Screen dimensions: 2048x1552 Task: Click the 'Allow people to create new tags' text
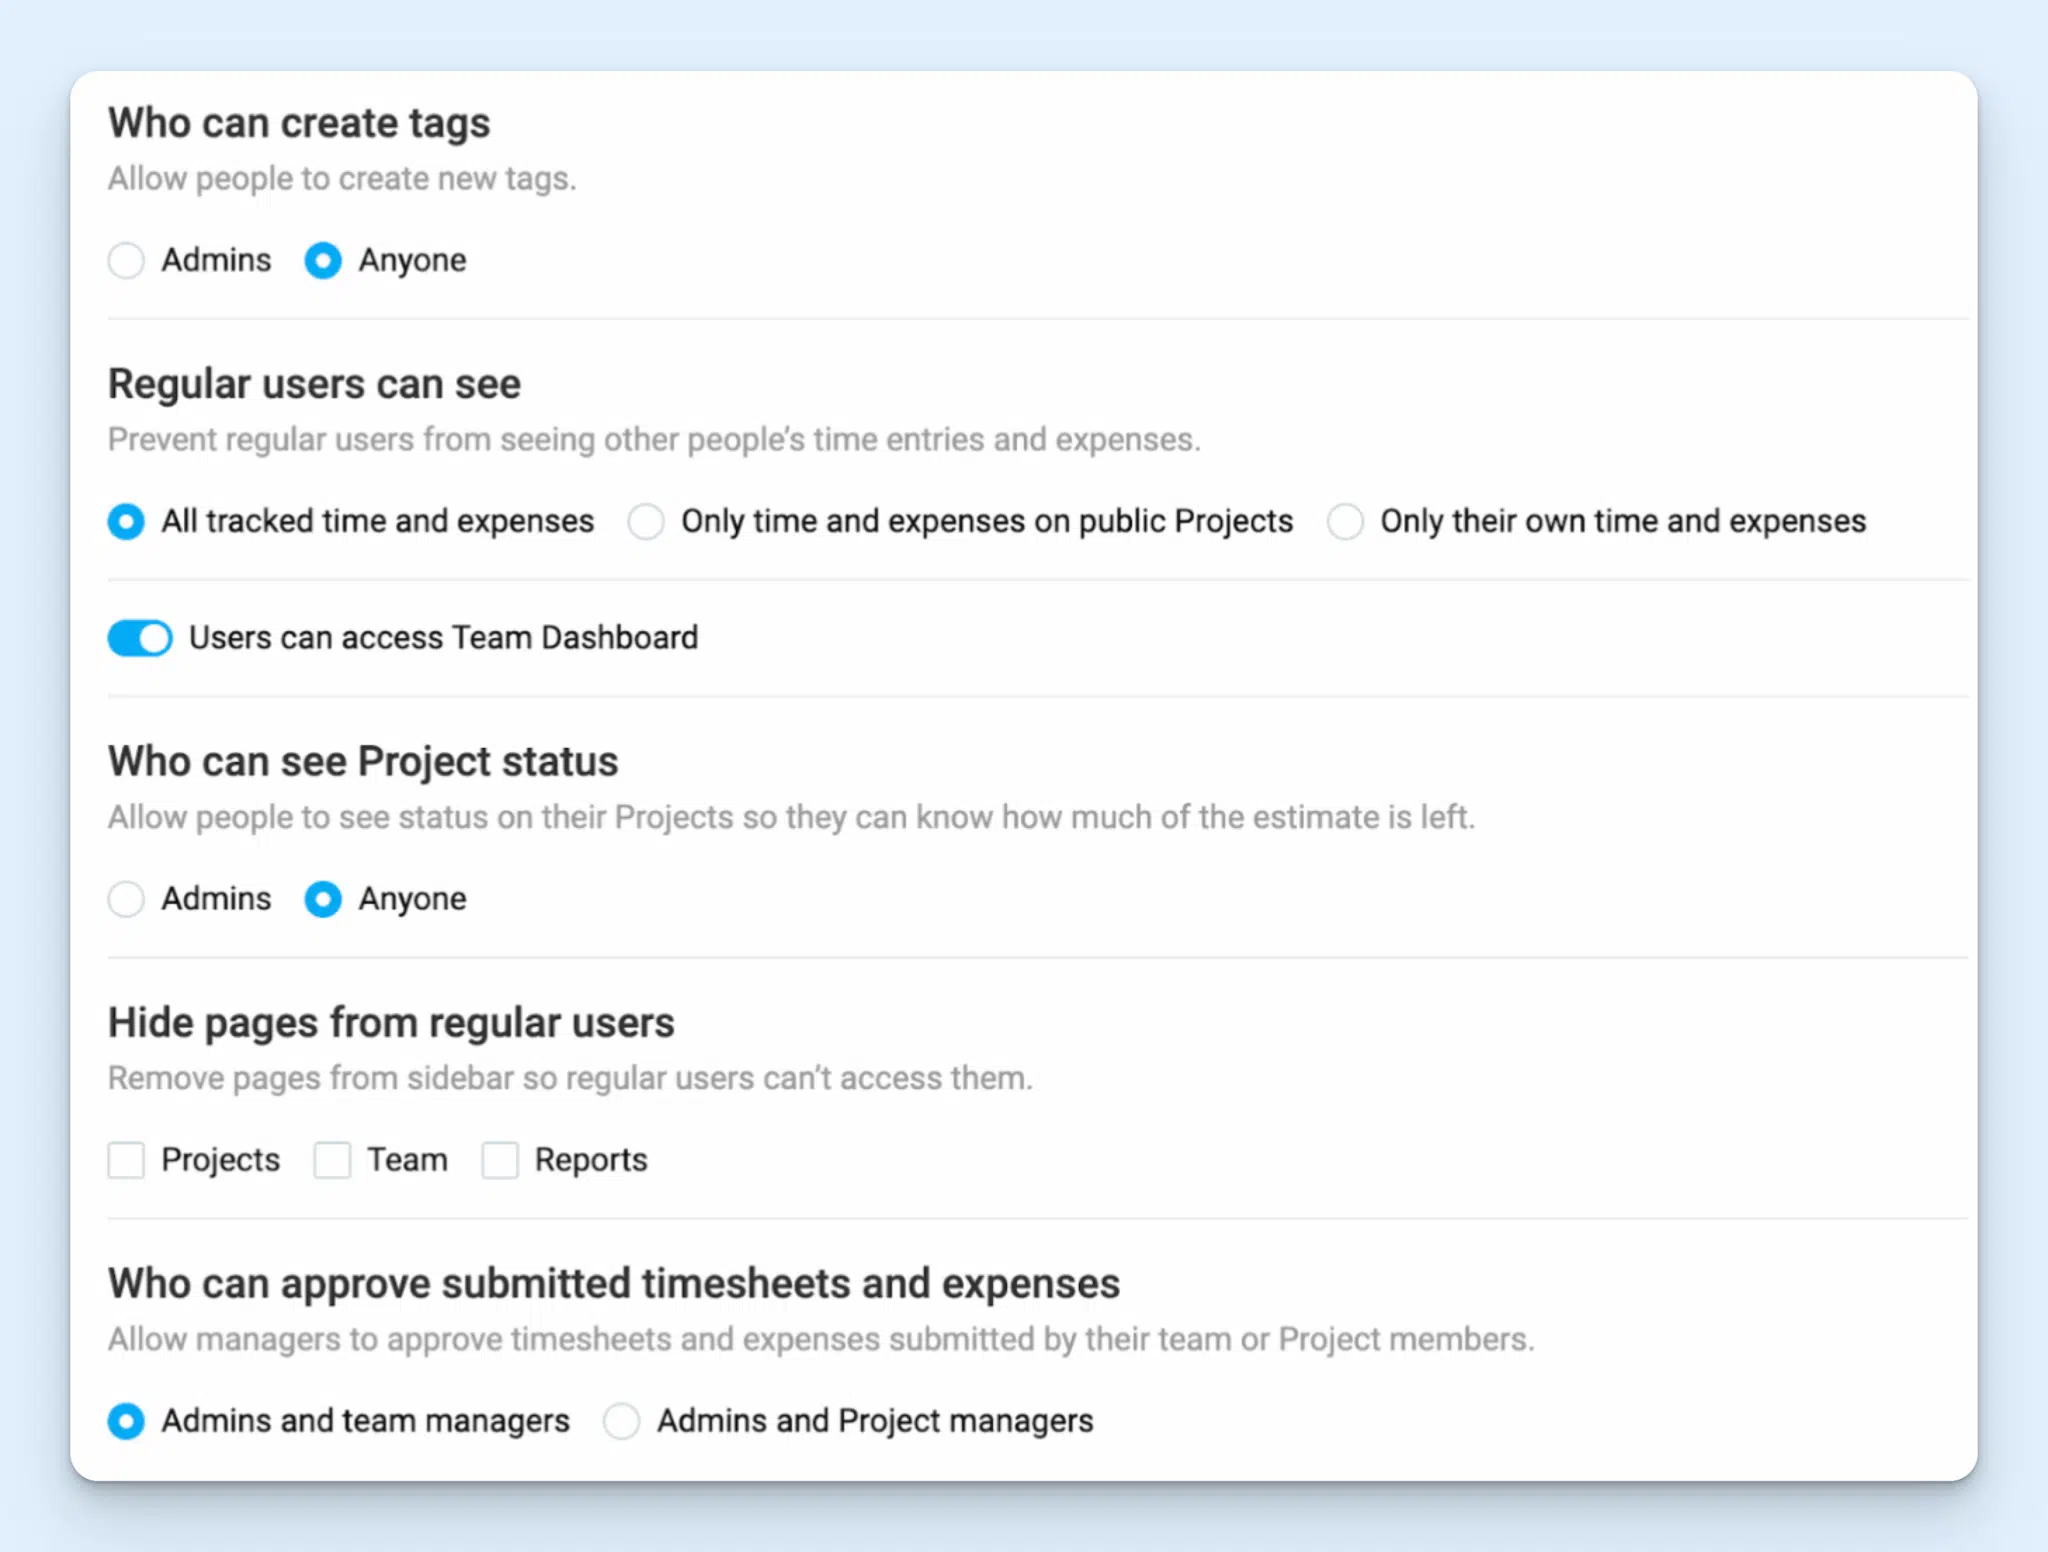pyautogui.click(x=342, y=178)
